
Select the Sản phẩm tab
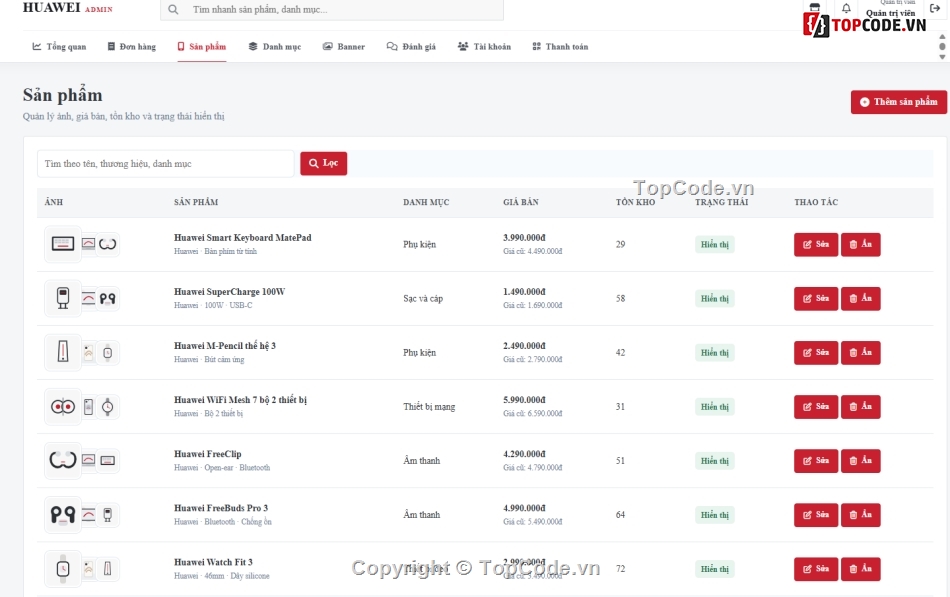click(202, 47)
